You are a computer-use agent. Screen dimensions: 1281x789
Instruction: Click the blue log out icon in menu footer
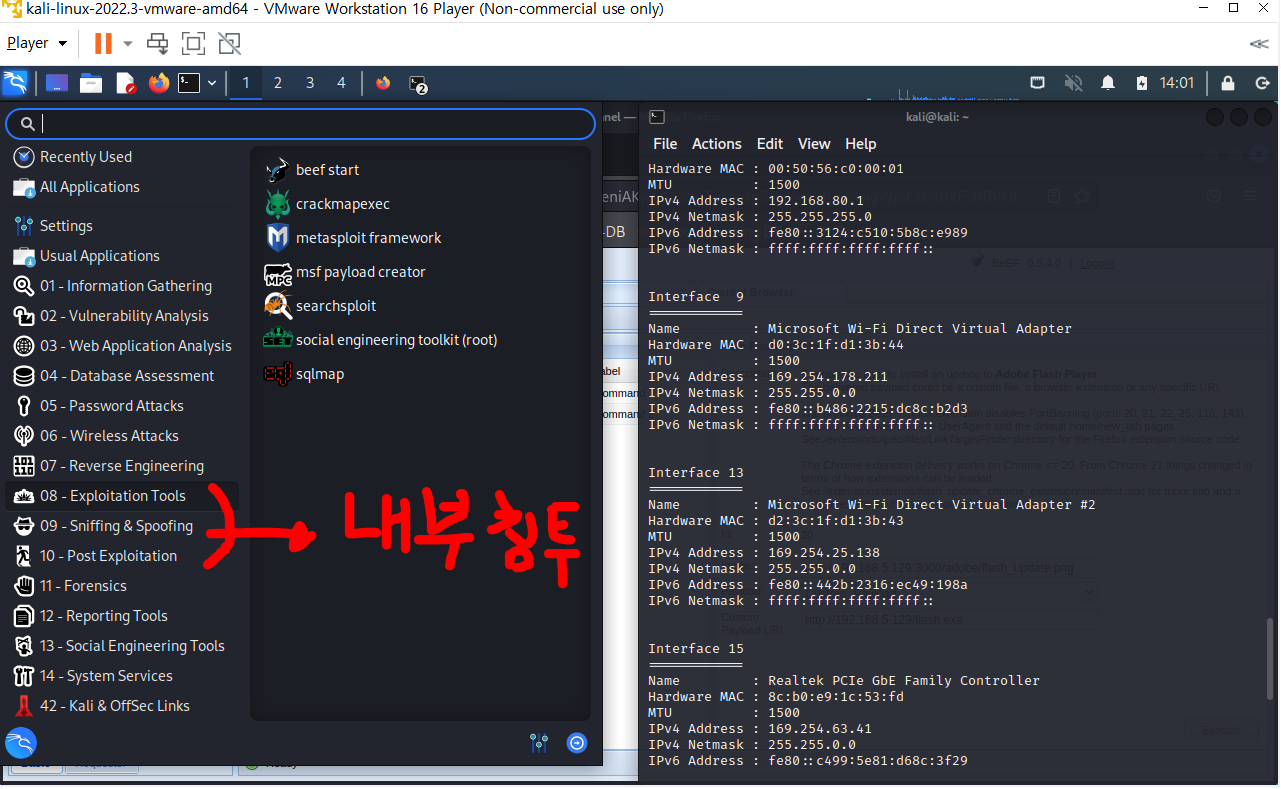point(577,743)
